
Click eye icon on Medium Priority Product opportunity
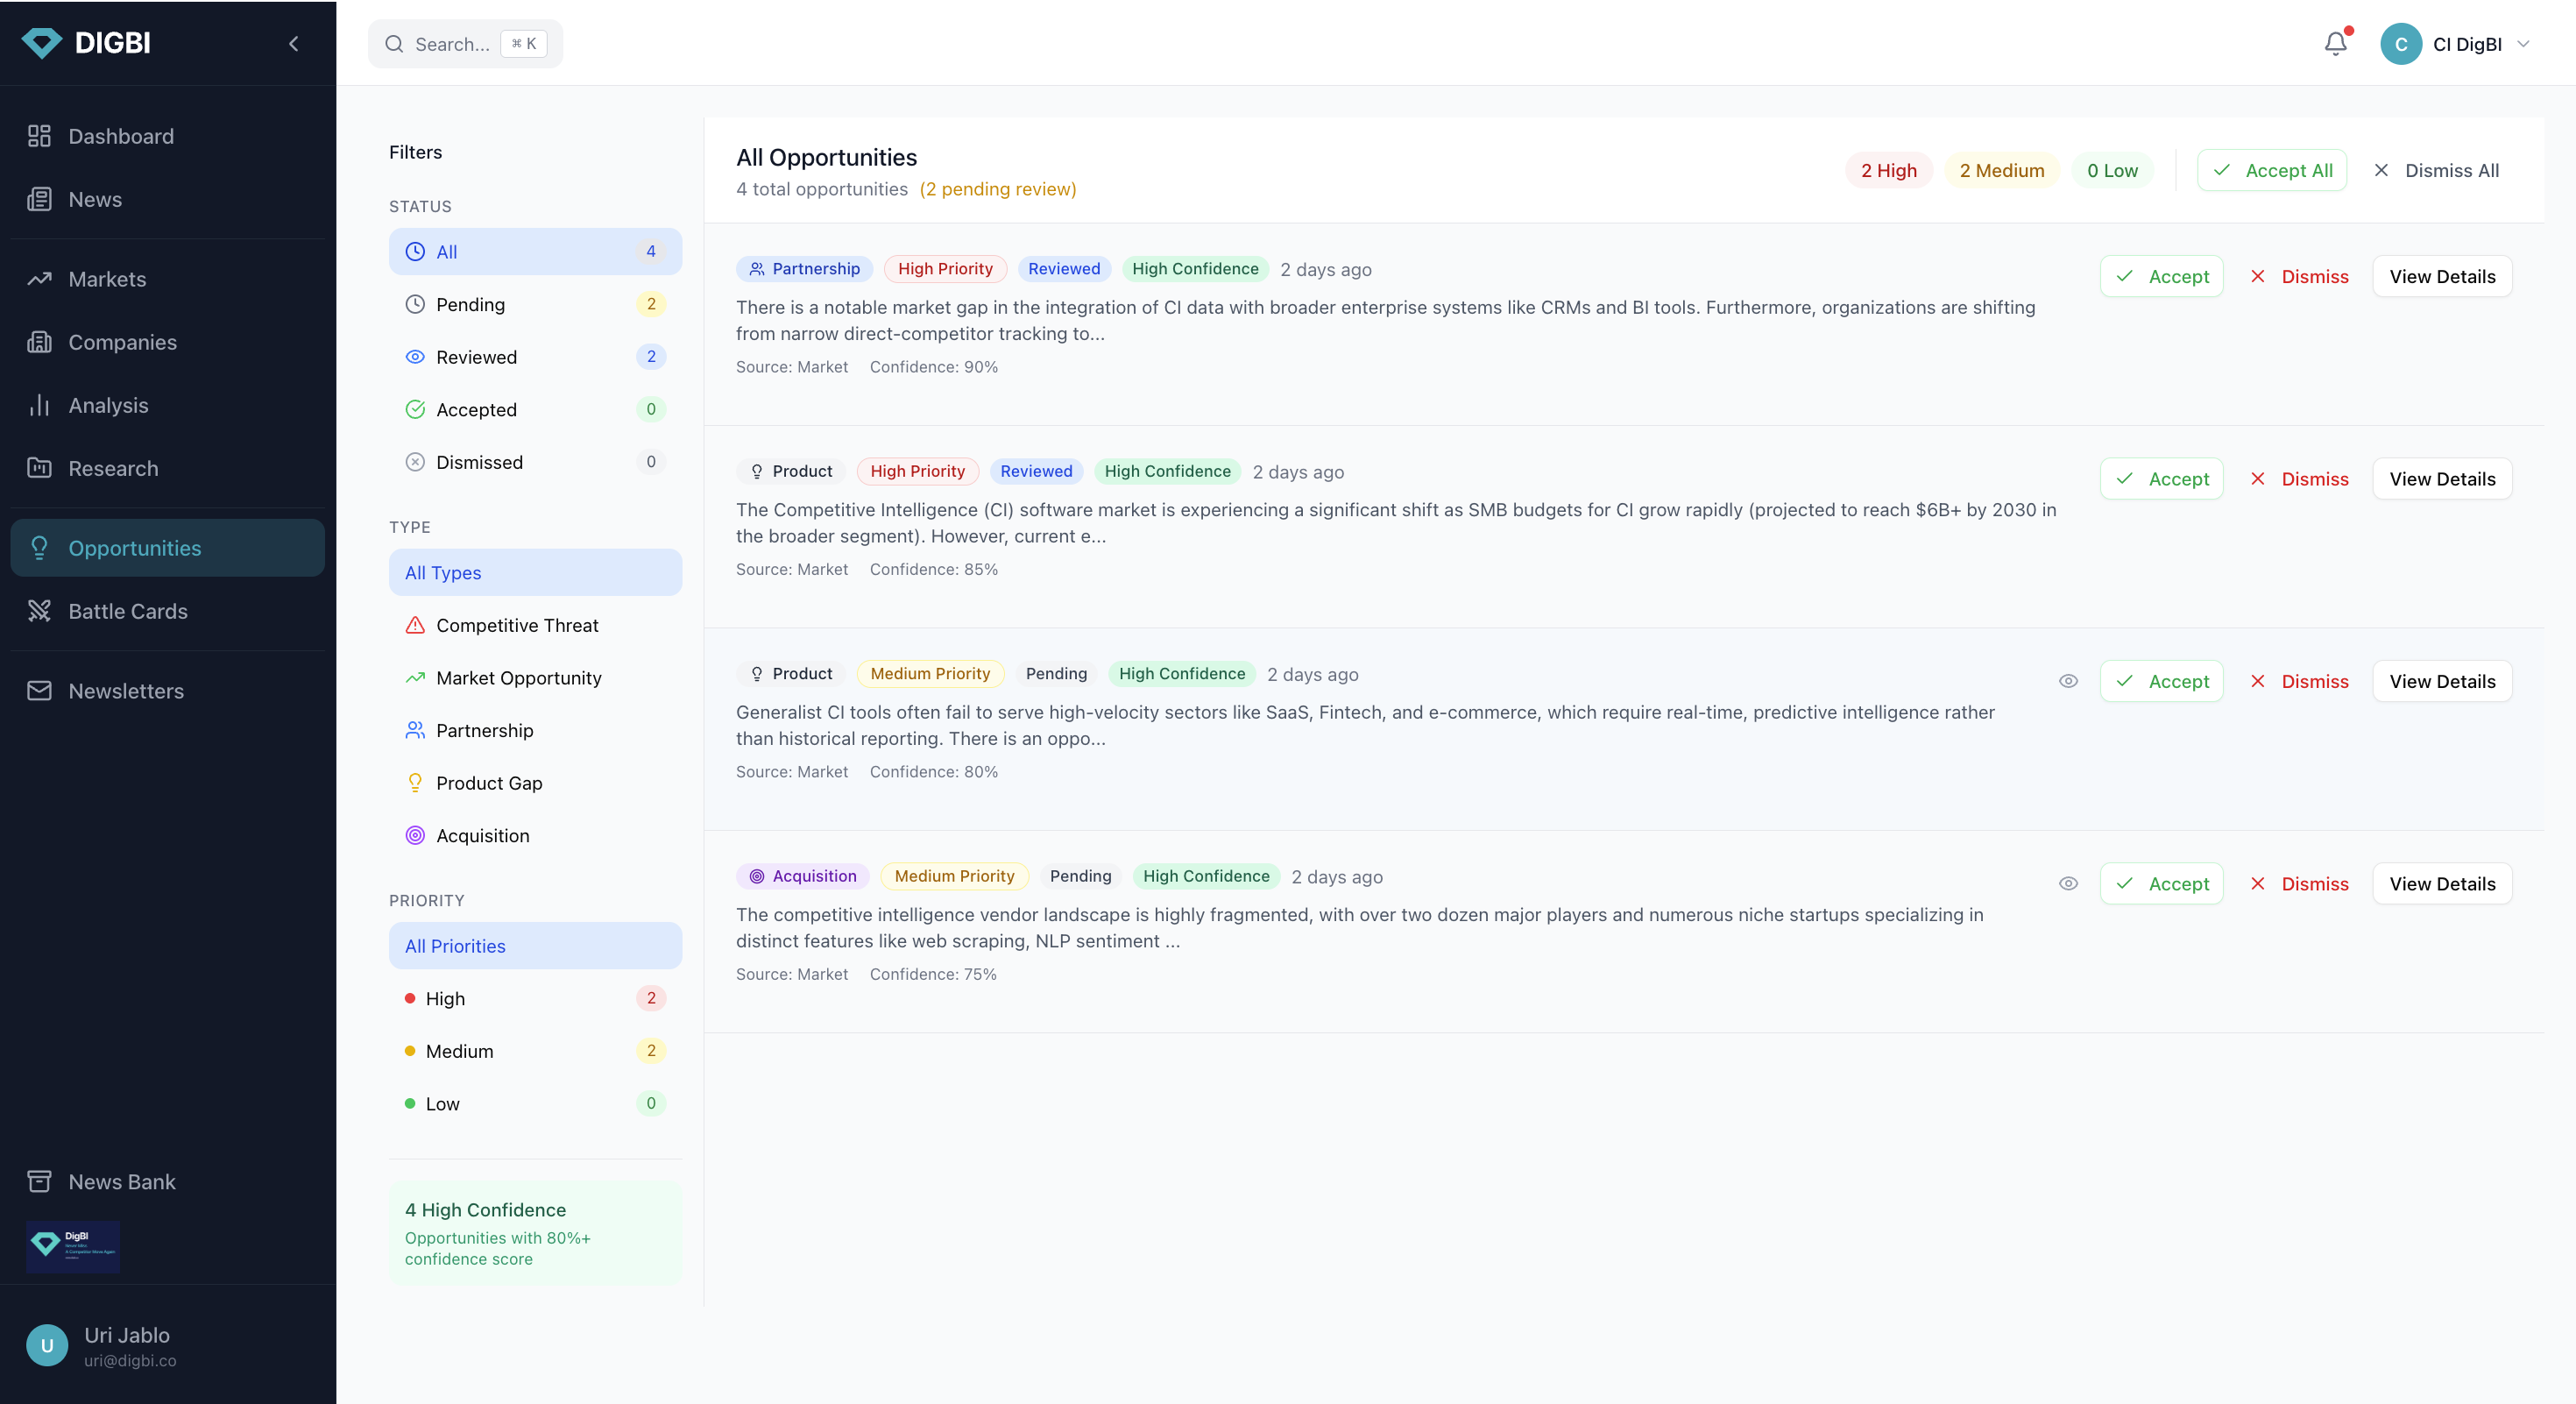[x=2068, y=681]
